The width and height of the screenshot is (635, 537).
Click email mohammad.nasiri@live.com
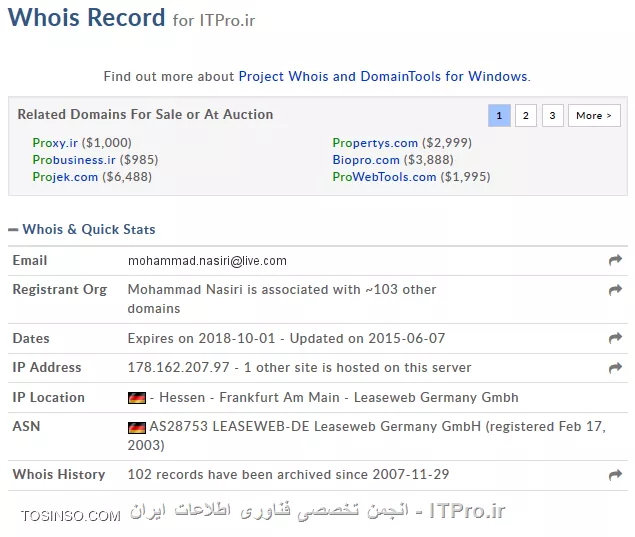coord(207,260)
